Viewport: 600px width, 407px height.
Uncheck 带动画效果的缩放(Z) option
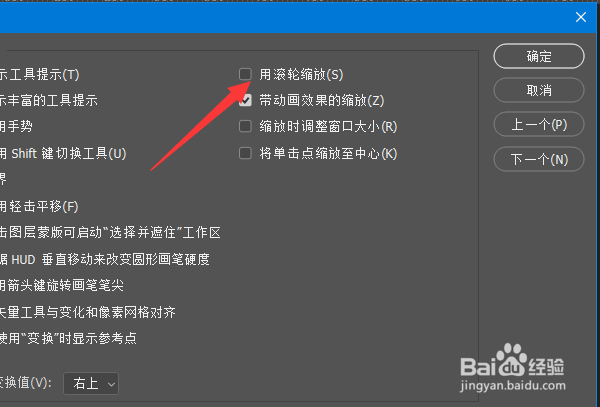pos(245,101)
